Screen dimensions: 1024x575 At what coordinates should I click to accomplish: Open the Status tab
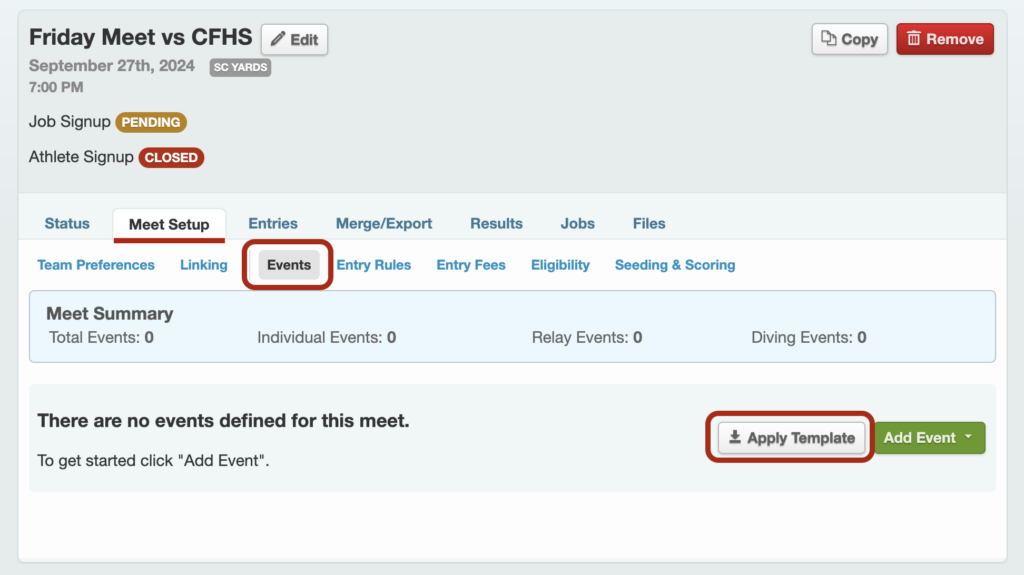(x=67, y=223)
